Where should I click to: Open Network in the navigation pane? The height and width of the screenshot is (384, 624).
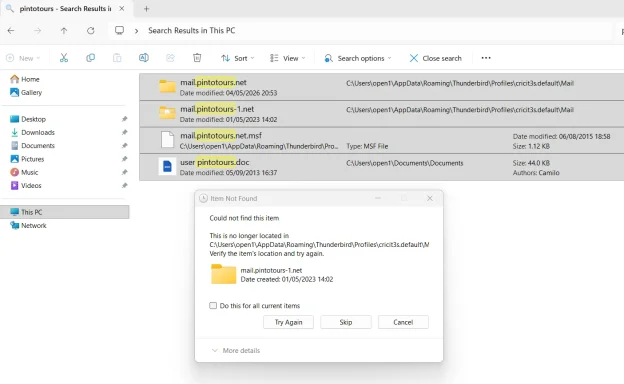pos(28,225)
